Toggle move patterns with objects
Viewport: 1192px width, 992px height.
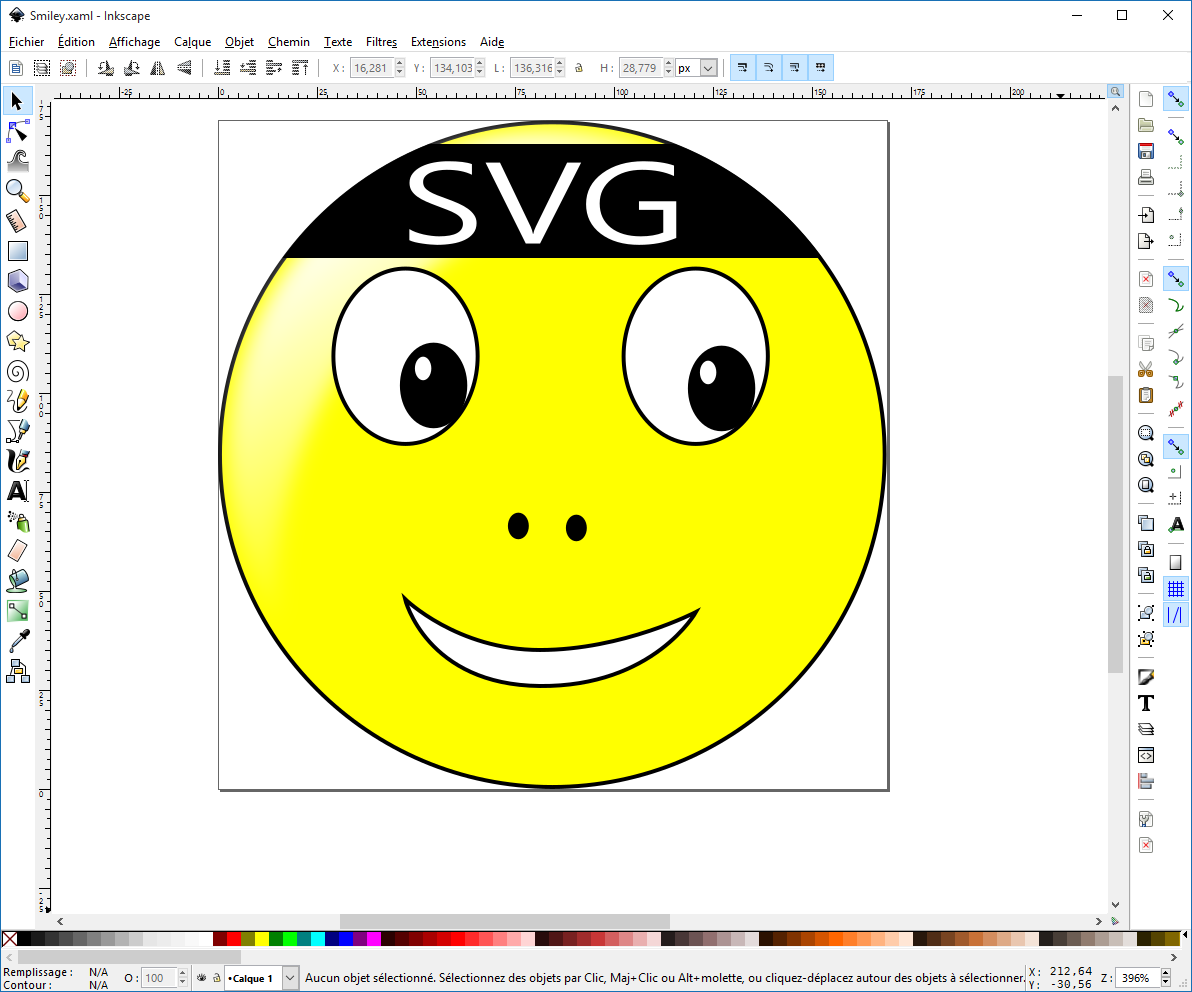[820, 68]
